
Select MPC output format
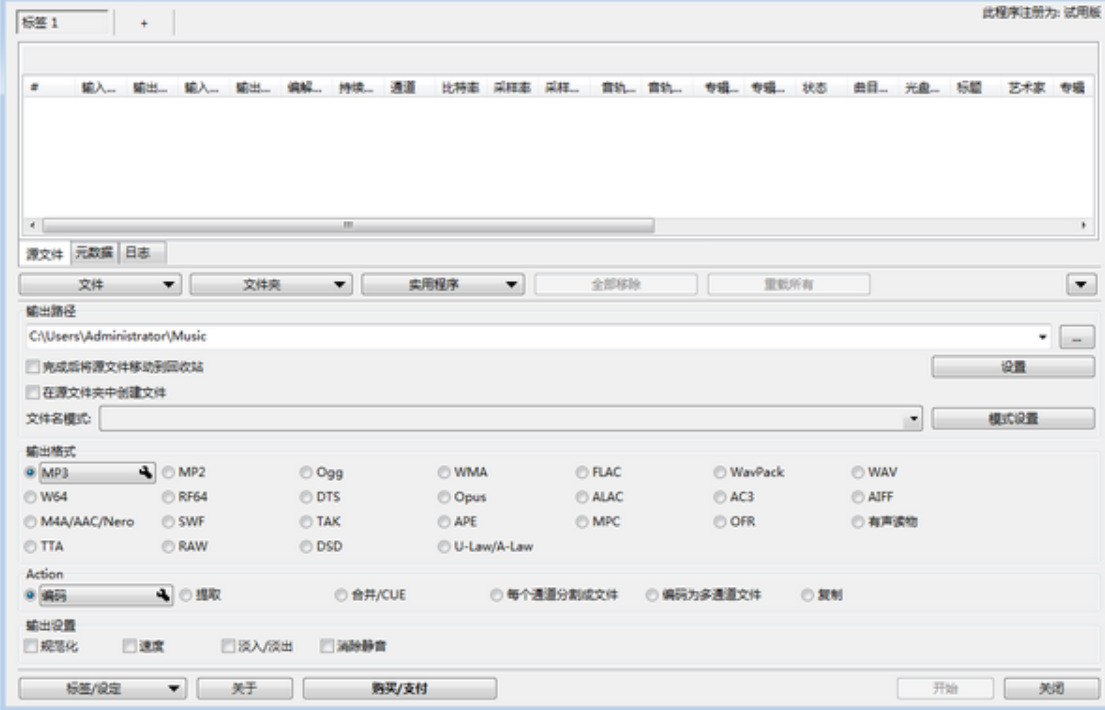tap(582, 522)
